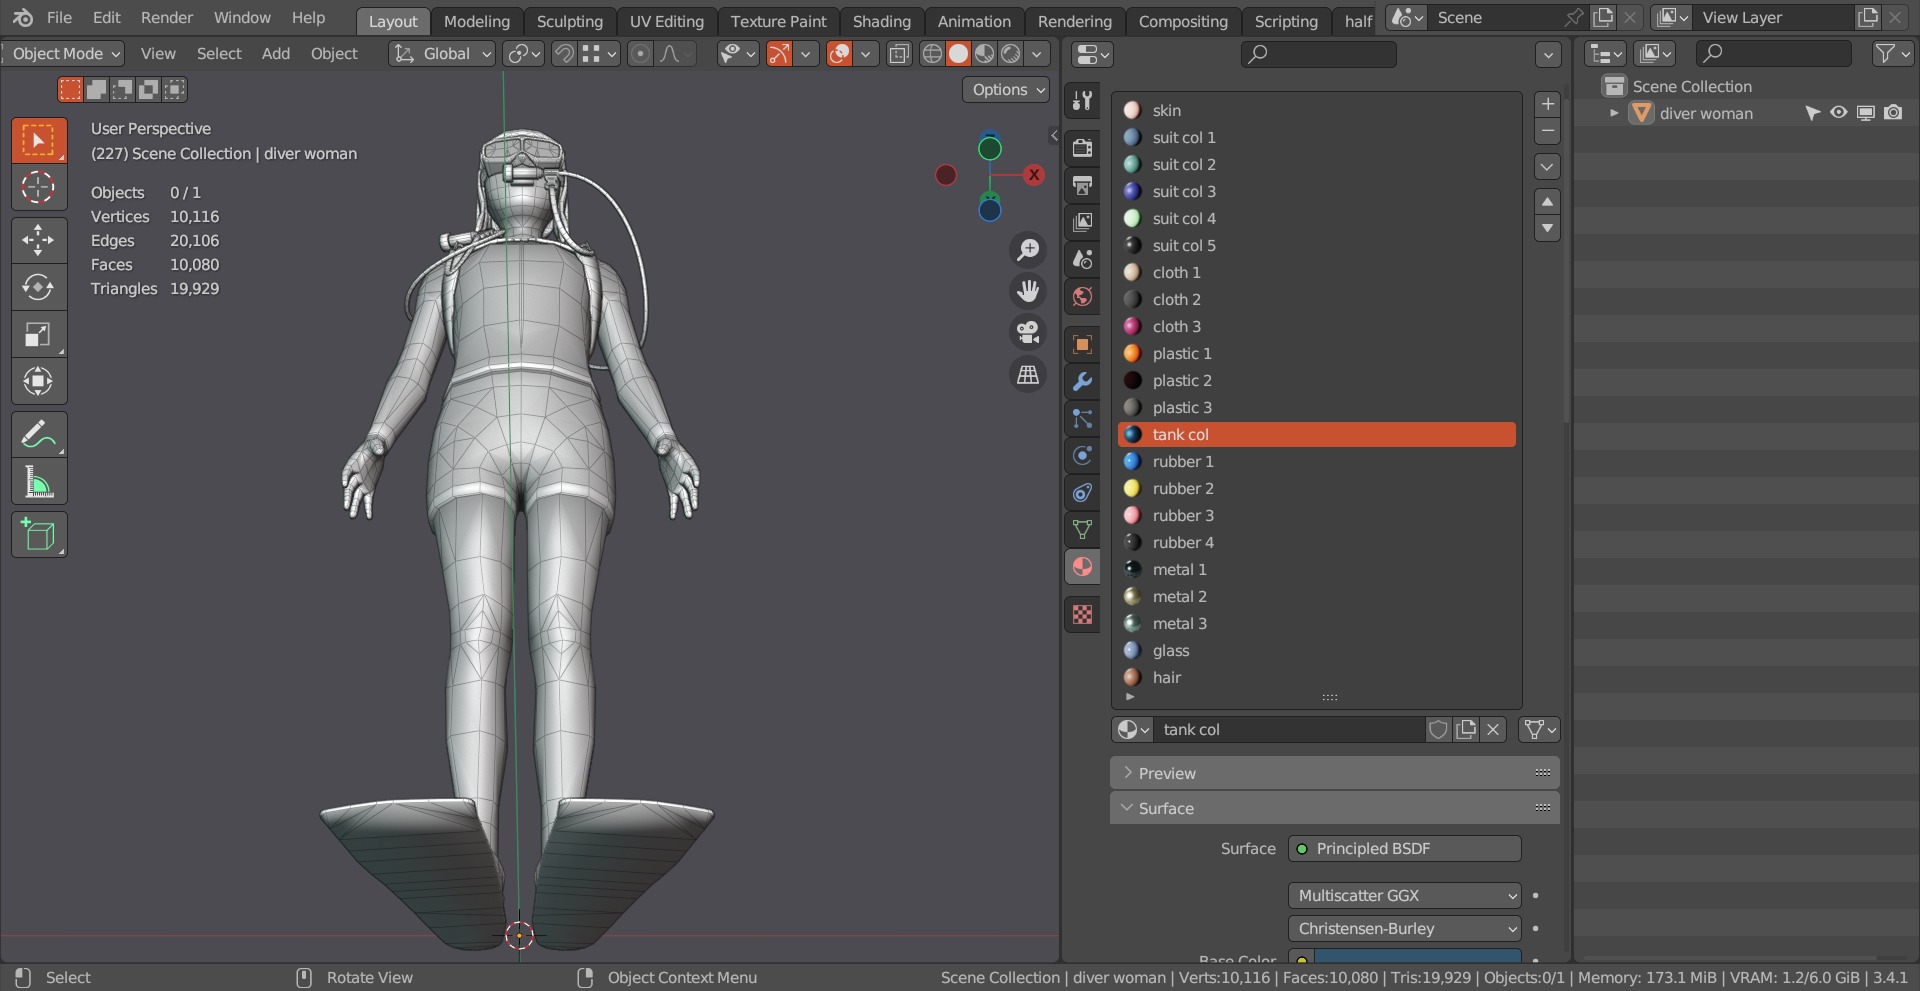Choose the Rotate tool
The height and width of the screenshot is (991, 1920).
(39, 287)
